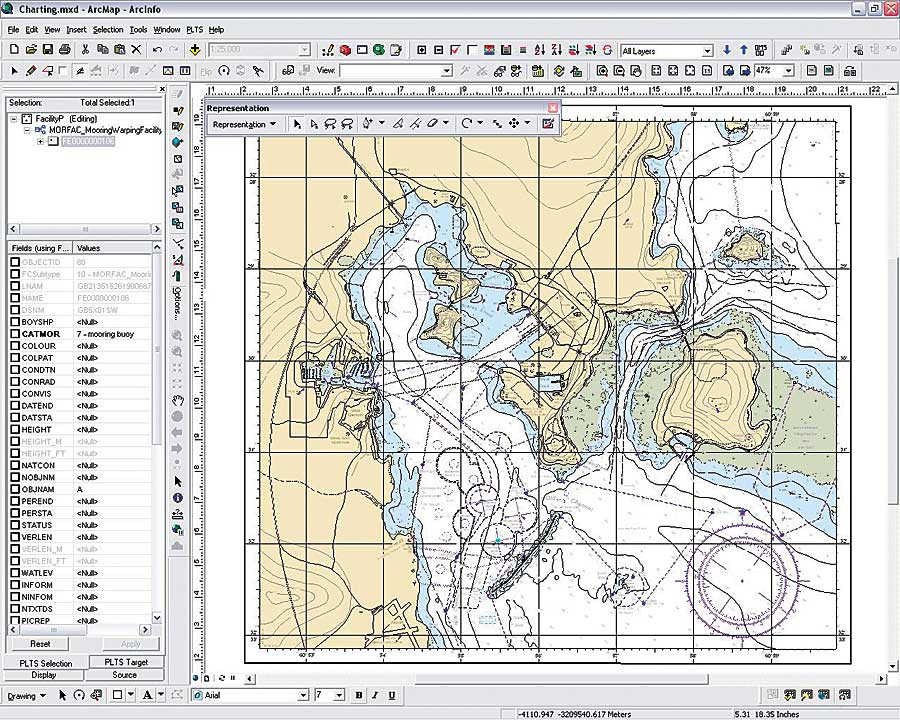Viewport: 900px width, 720px height.
Task: Apply bold text formatting
Action: point(359,695)
